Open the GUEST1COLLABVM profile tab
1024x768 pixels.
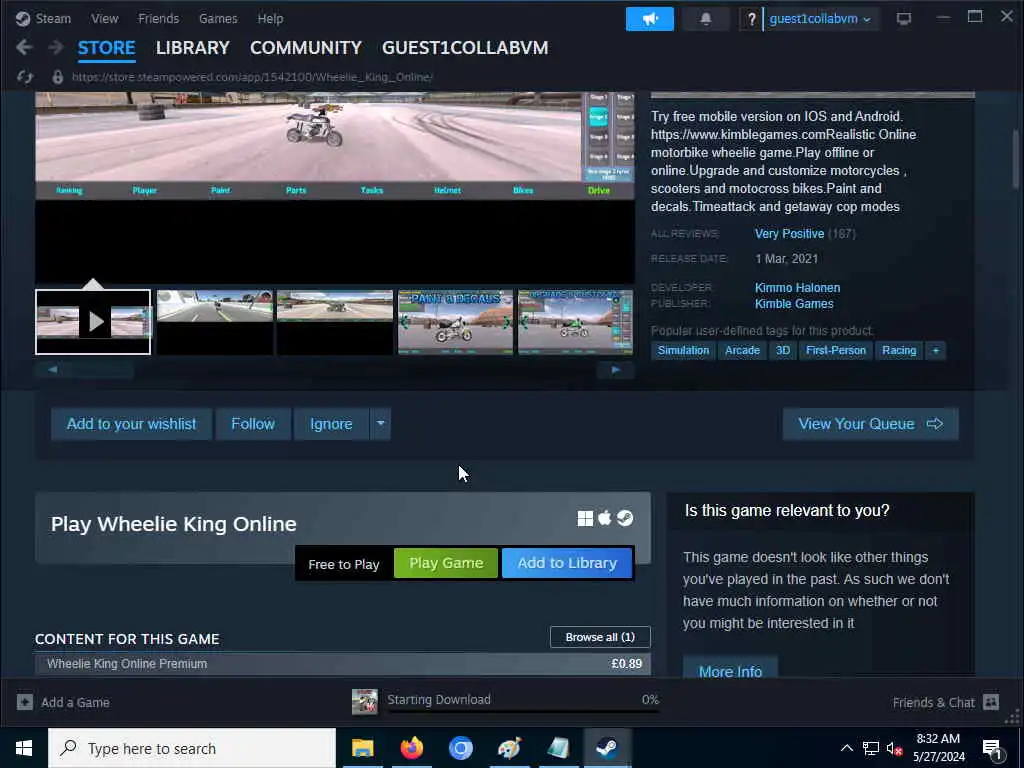click(x=465, y=48)
